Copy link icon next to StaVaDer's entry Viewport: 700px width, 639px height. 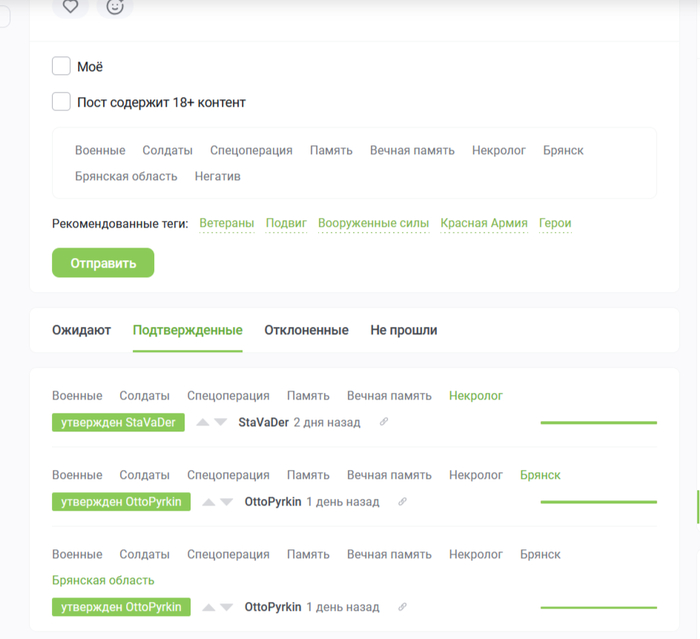pyautogui.click(x=384, y=422)
